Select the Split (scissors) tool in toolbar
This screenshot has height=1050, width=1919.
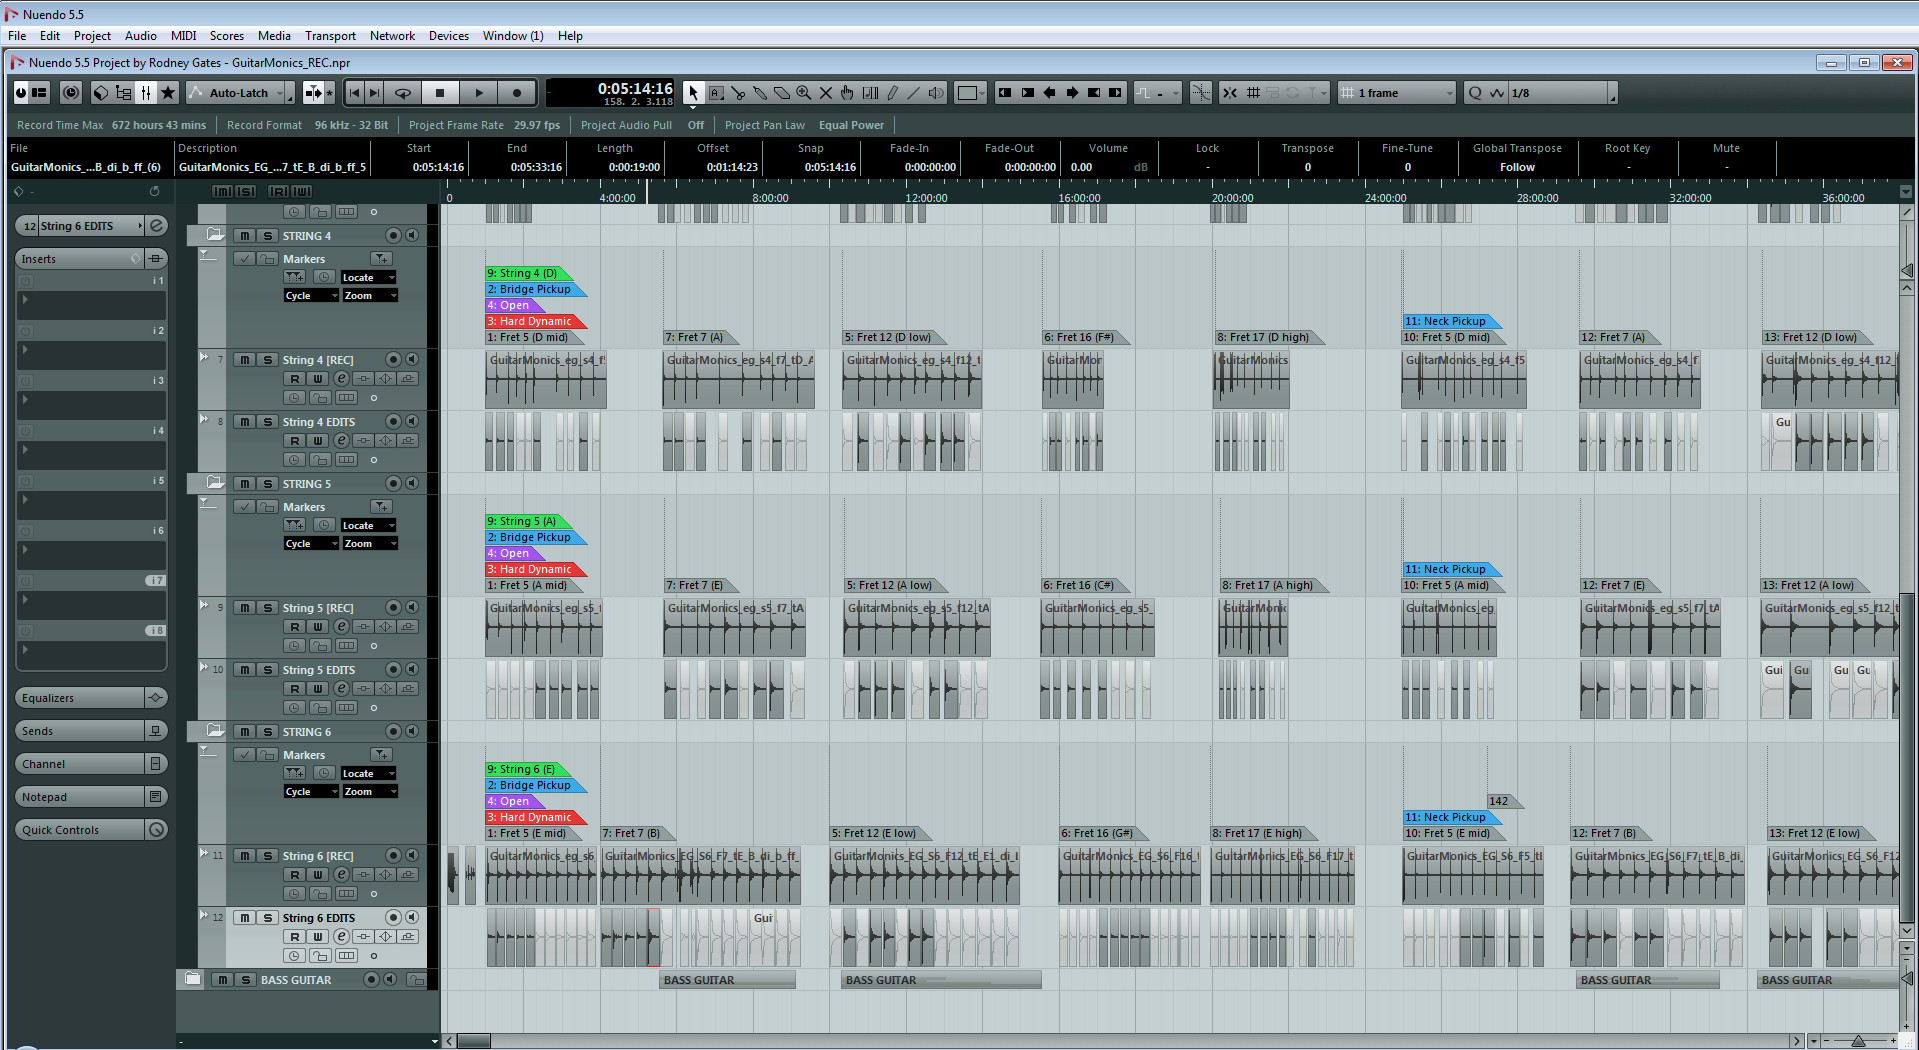pyautogui.click(x=738, y=93)
